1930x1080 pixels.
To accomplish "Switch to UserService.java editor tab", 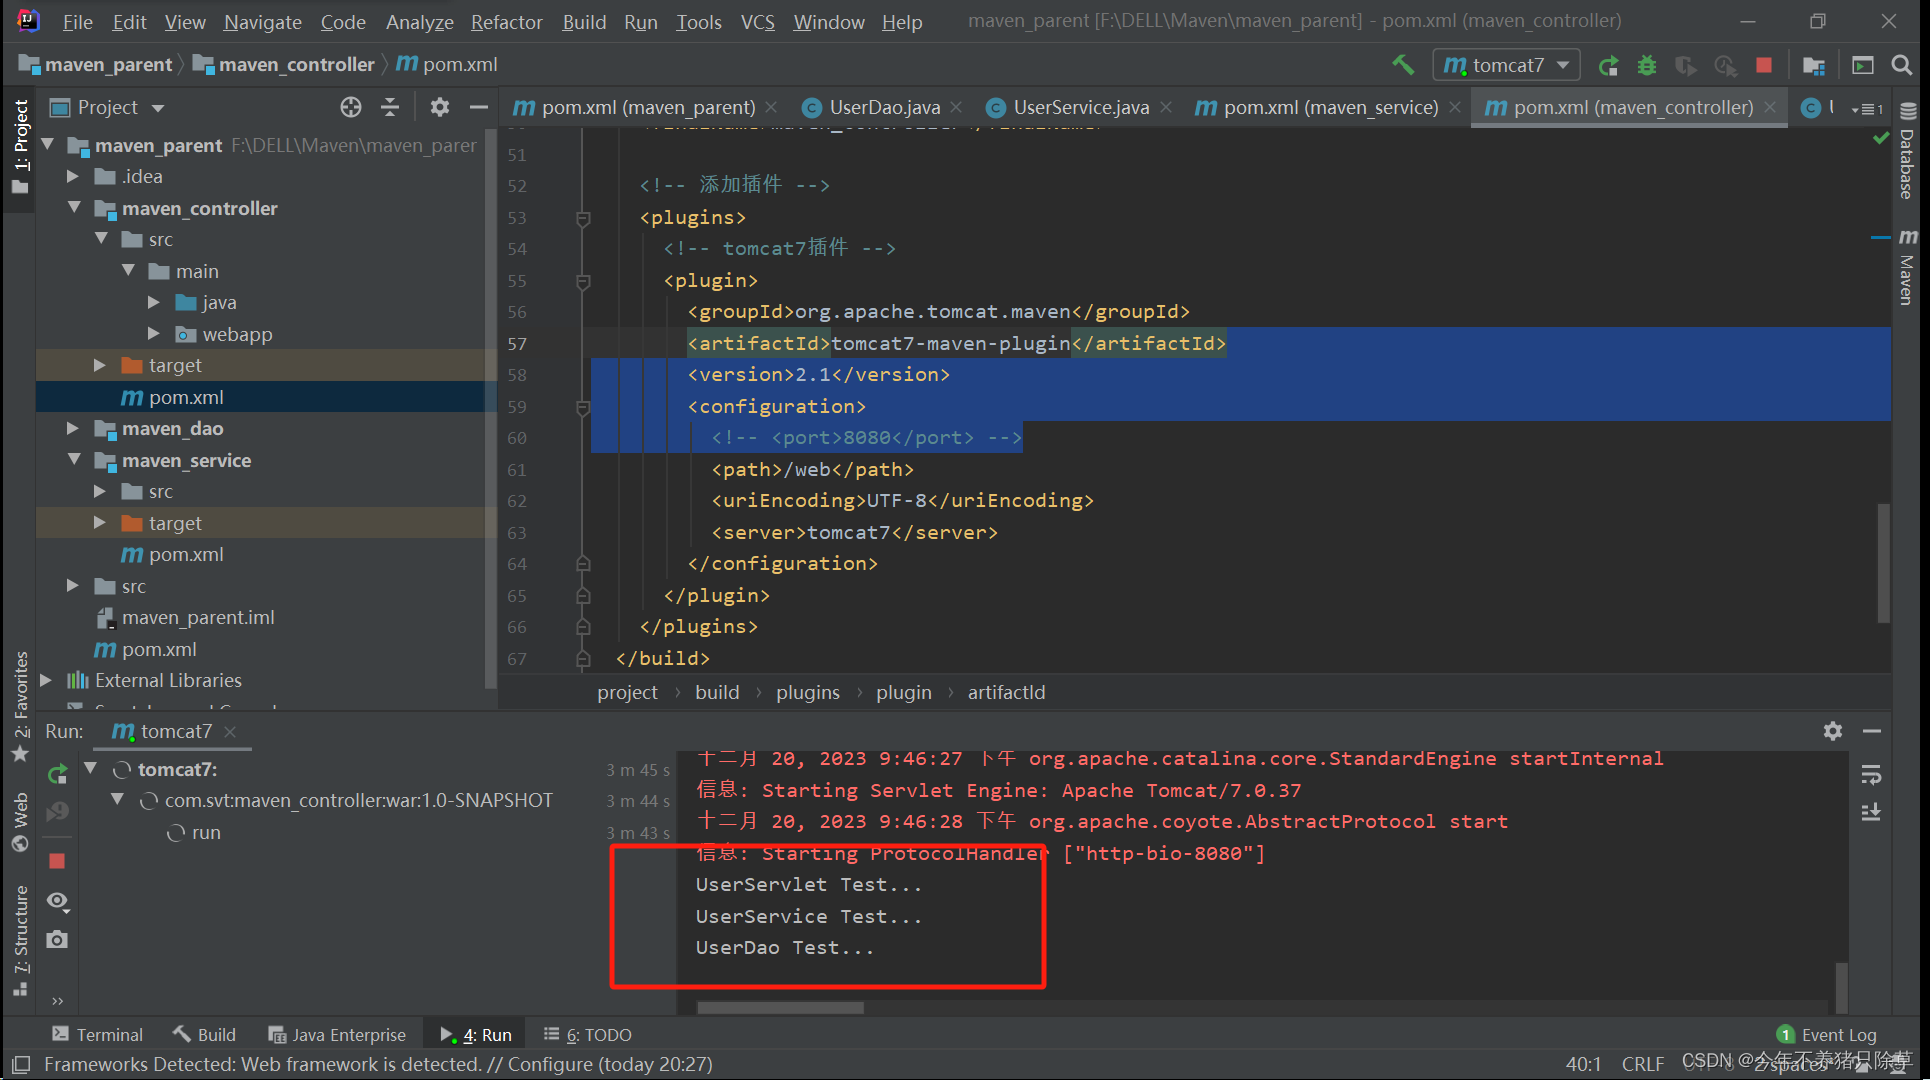I will click(x=1080, y=107).
